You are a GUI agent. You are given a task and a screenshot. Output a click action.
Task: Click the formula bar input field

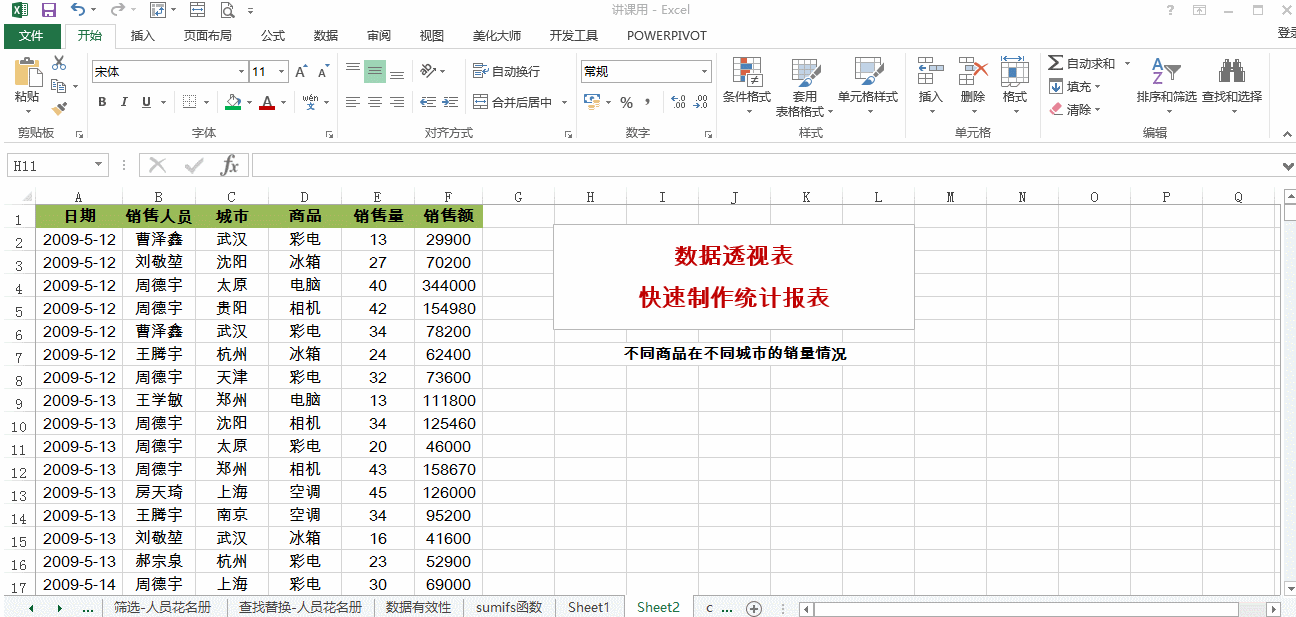pyautogui.click(x=764, y=165)
